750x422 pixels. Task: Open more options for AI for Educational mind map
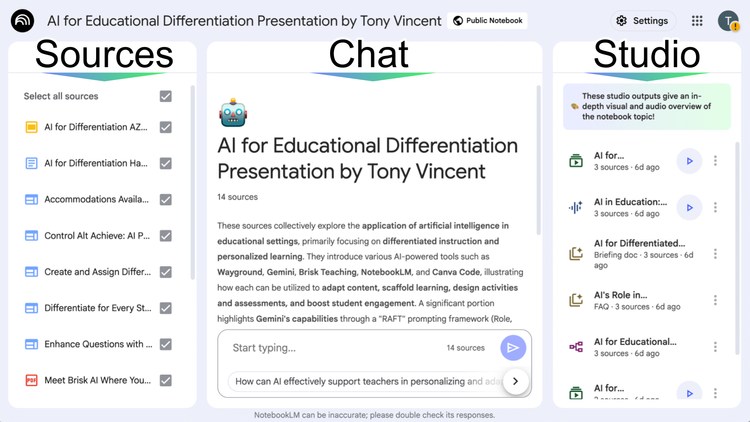(715, 347)
